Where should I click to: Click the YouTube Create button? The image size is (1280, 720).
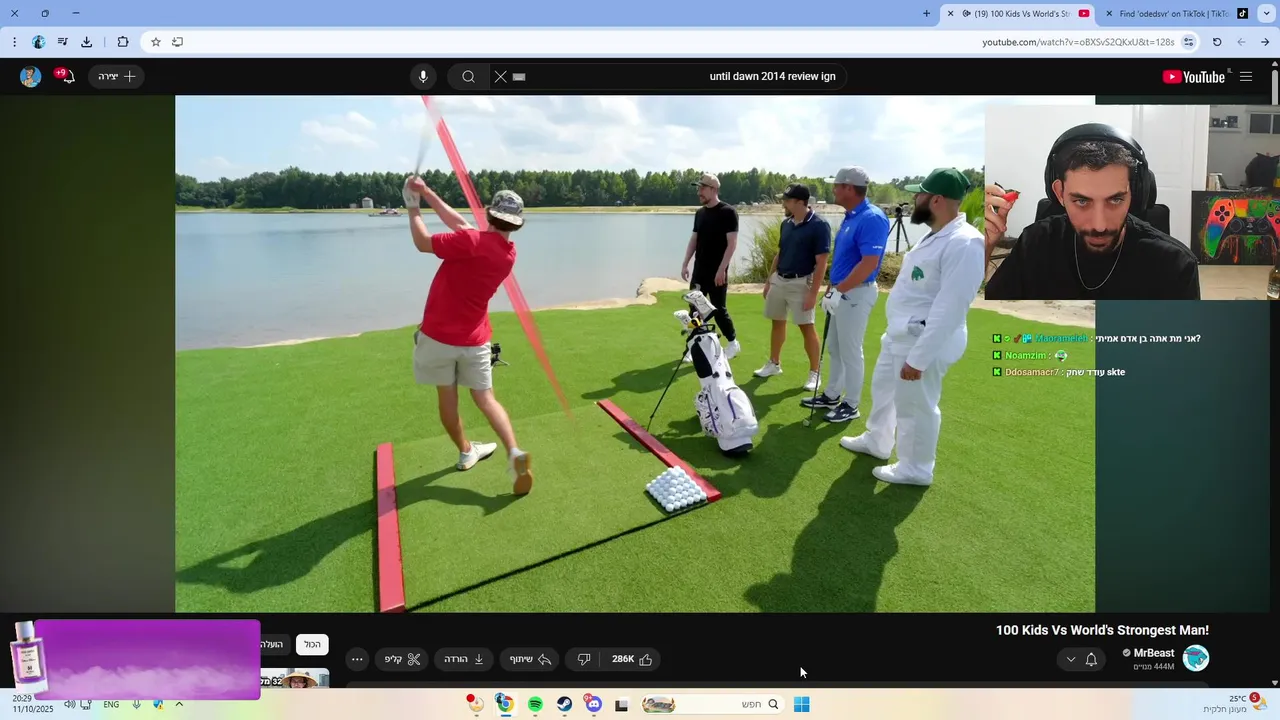point(116,77)
